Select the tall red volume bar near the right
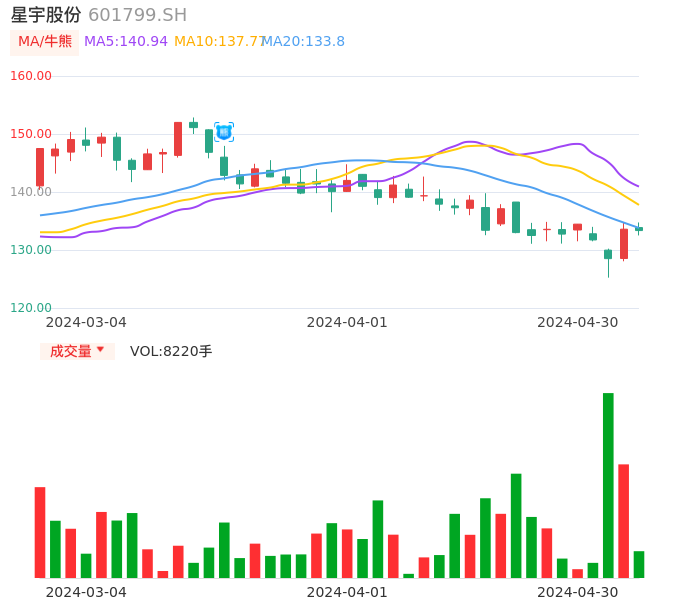This screenshot has width=686, height=606. [623, 520]
